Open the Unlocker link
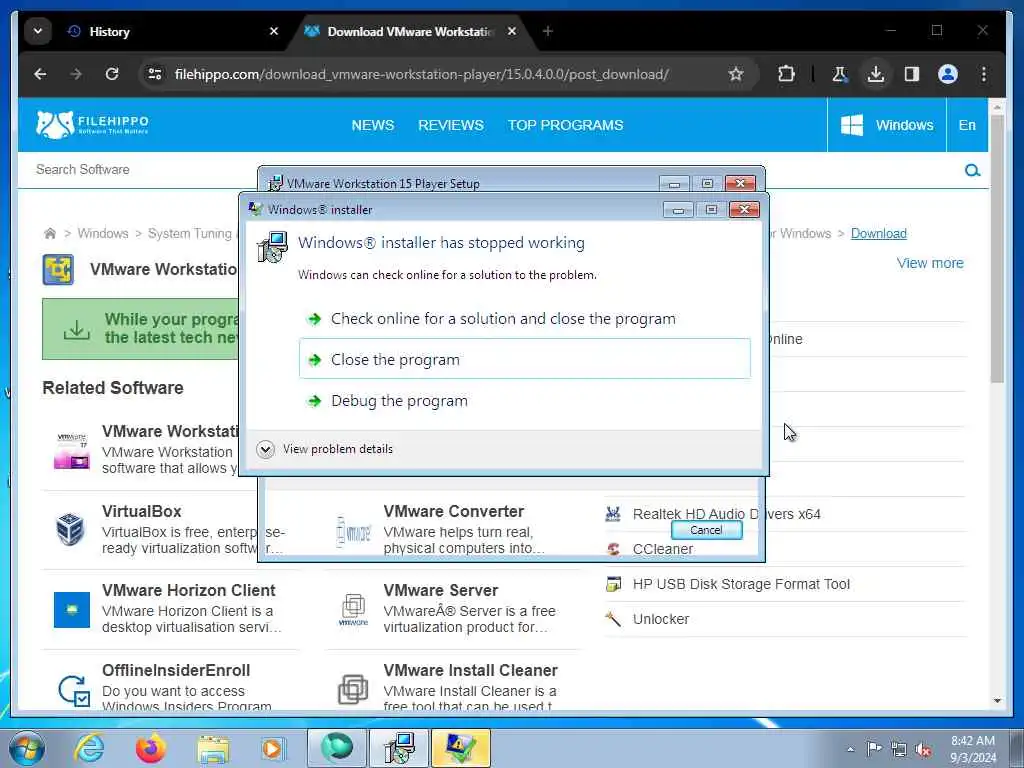This screenshot has height=768, width=1024. pos(661,619)
